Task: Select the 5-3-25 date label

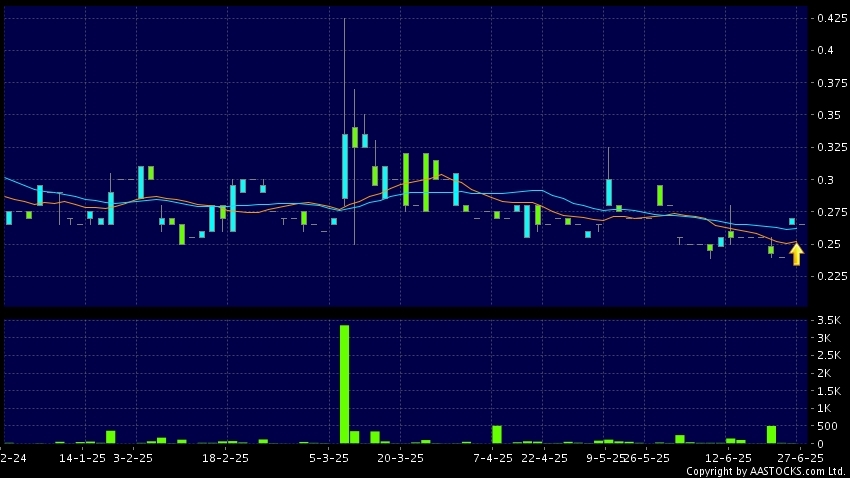Action: 329,458
